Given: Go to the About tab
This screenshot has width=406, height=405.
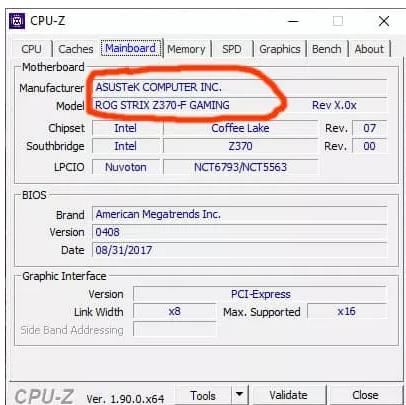Looking at the screenshot, I should [x=369, y=49].
